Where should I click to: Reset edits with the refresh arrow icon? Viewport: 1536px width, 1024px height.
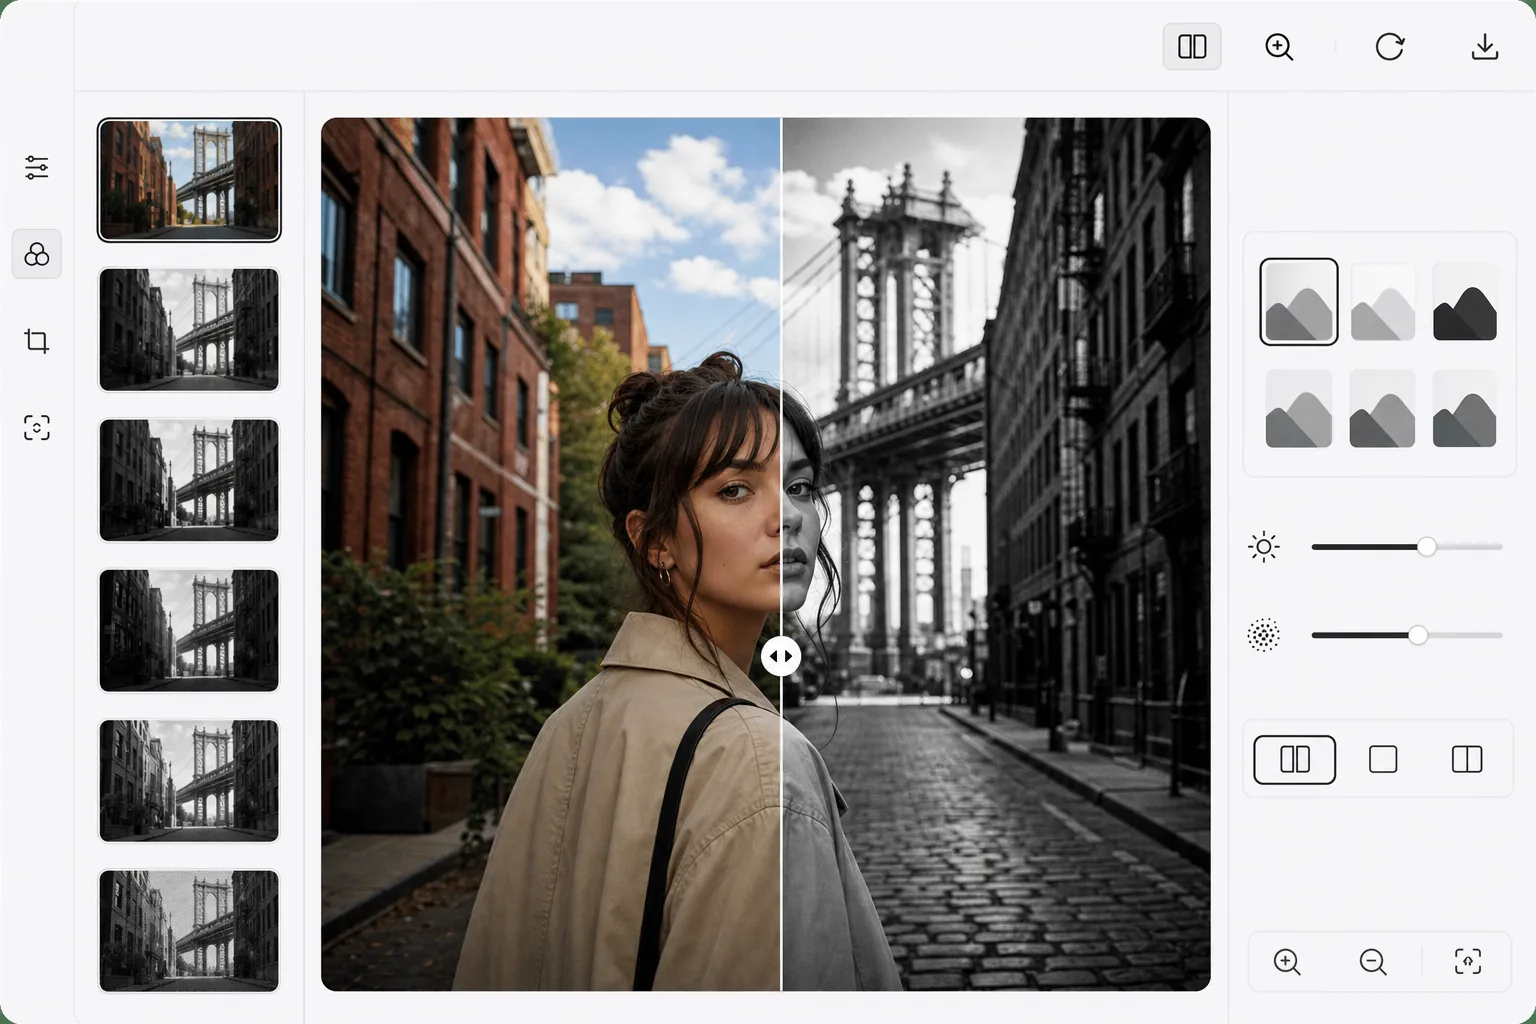[x=1389, y=47]
